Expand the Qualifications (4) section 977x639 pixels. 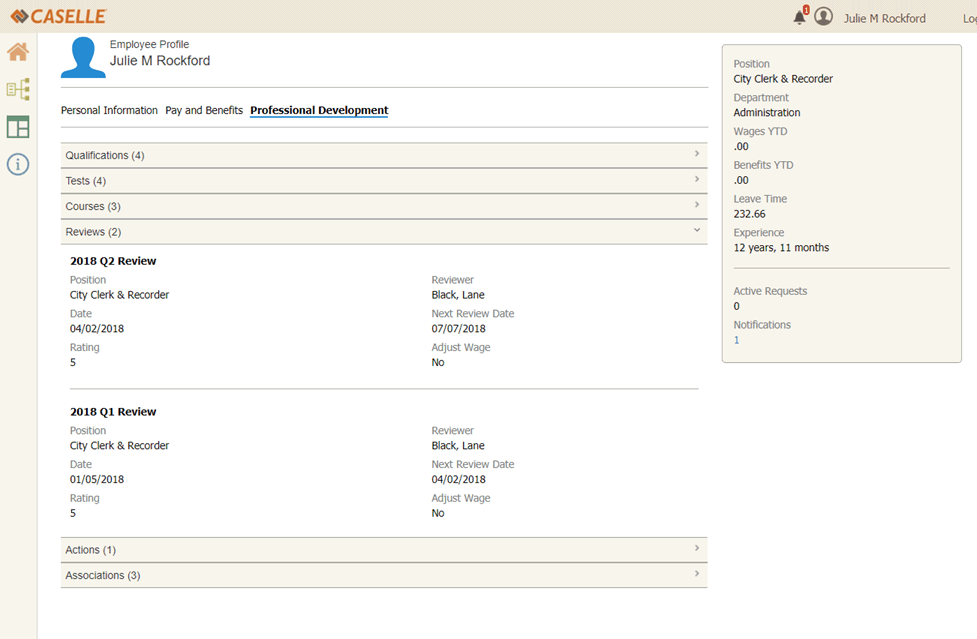coord(383,155)
